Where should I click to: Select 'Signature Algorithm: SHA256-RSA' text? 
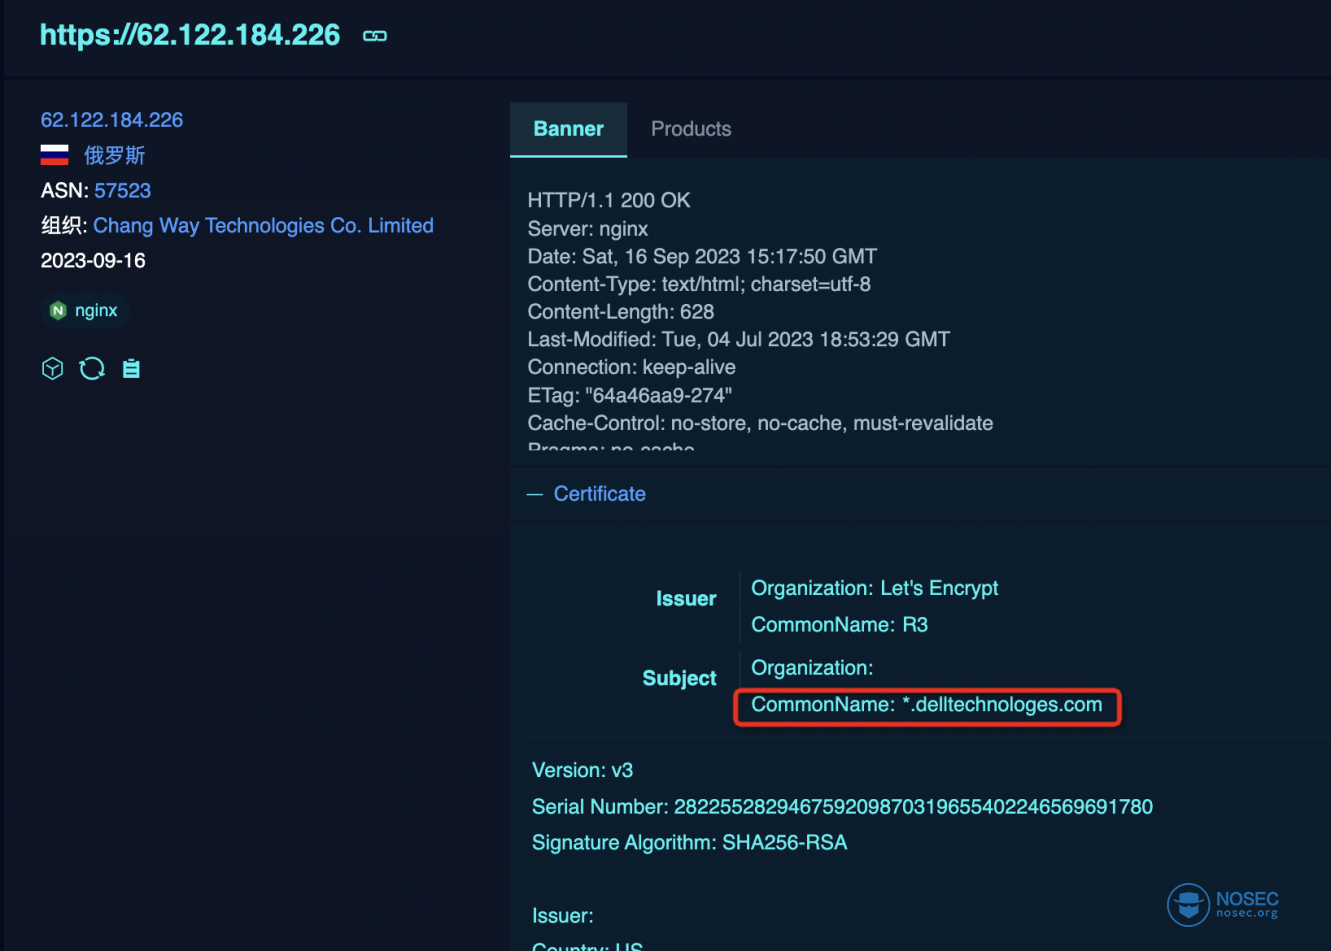(690, 843)
